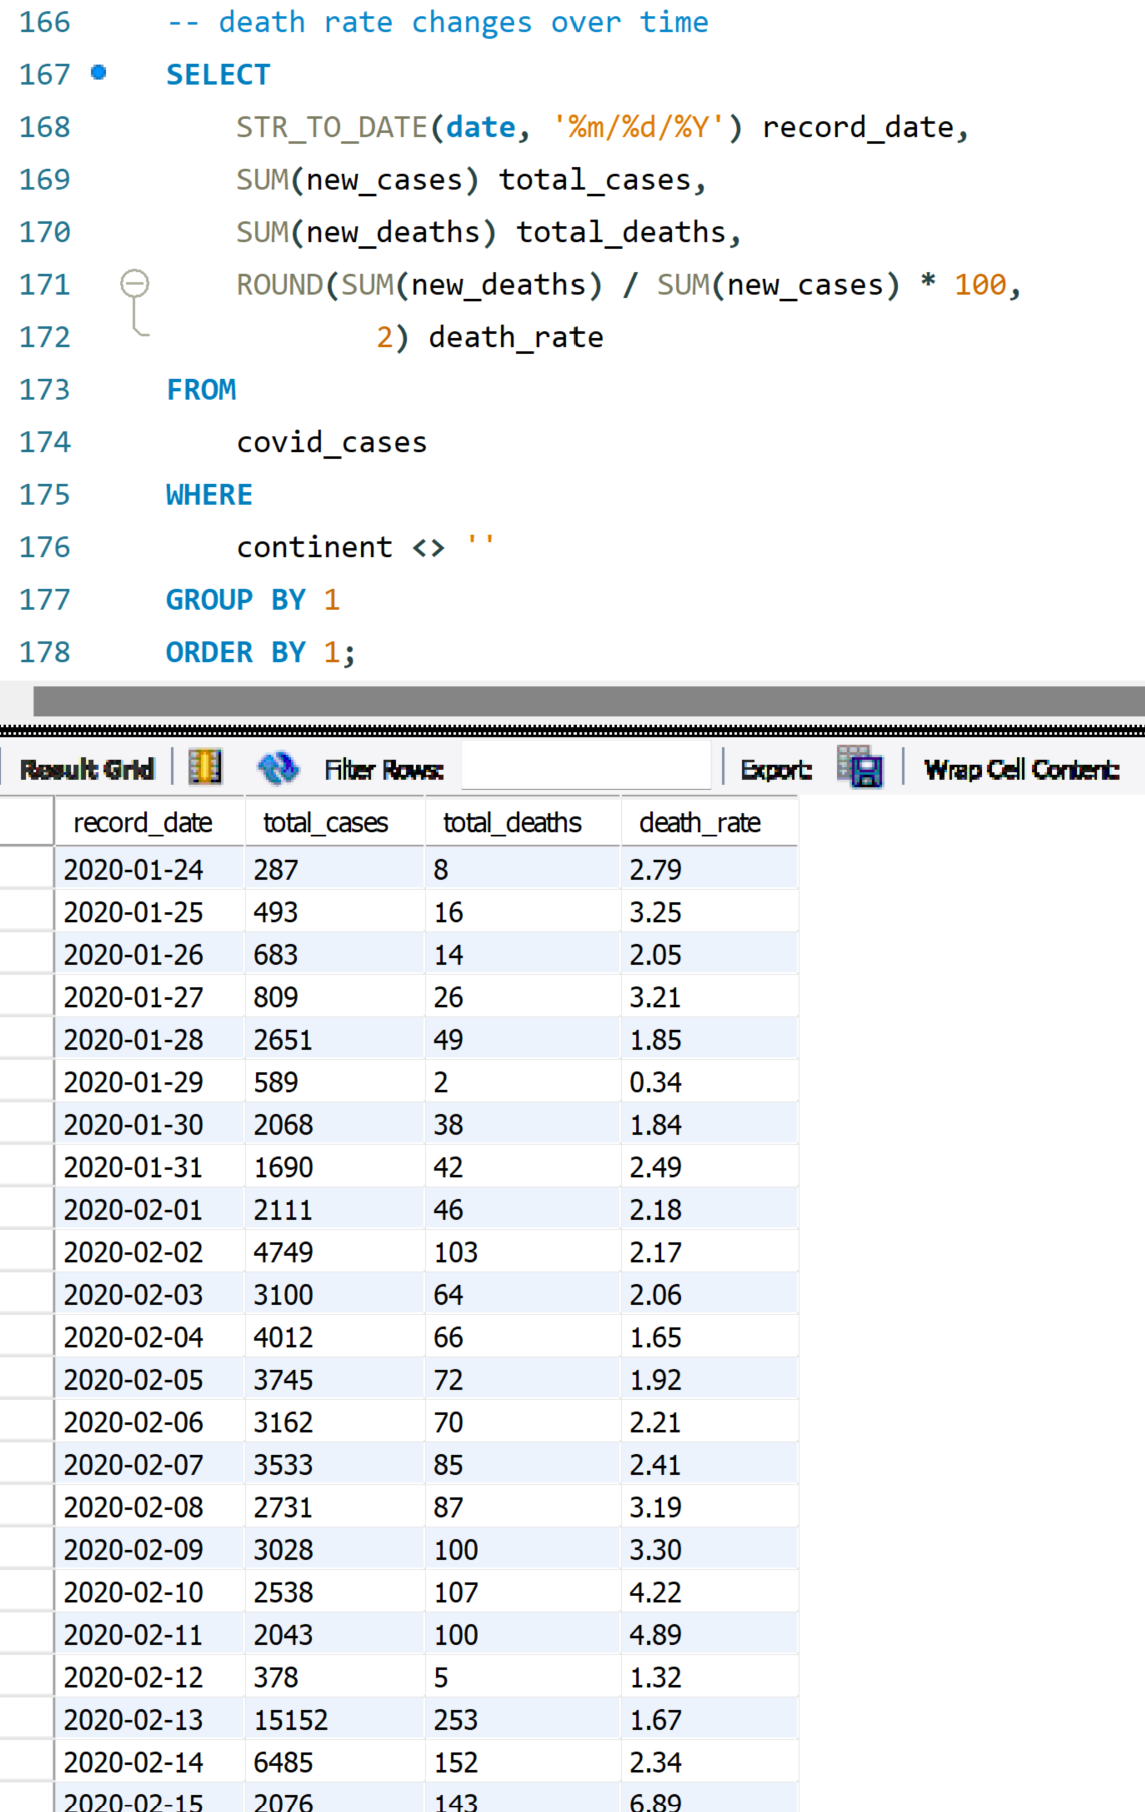Select the death_rate cell showing 4.89
The image size is (1145, 1812).
click(x=656, y=1634)
